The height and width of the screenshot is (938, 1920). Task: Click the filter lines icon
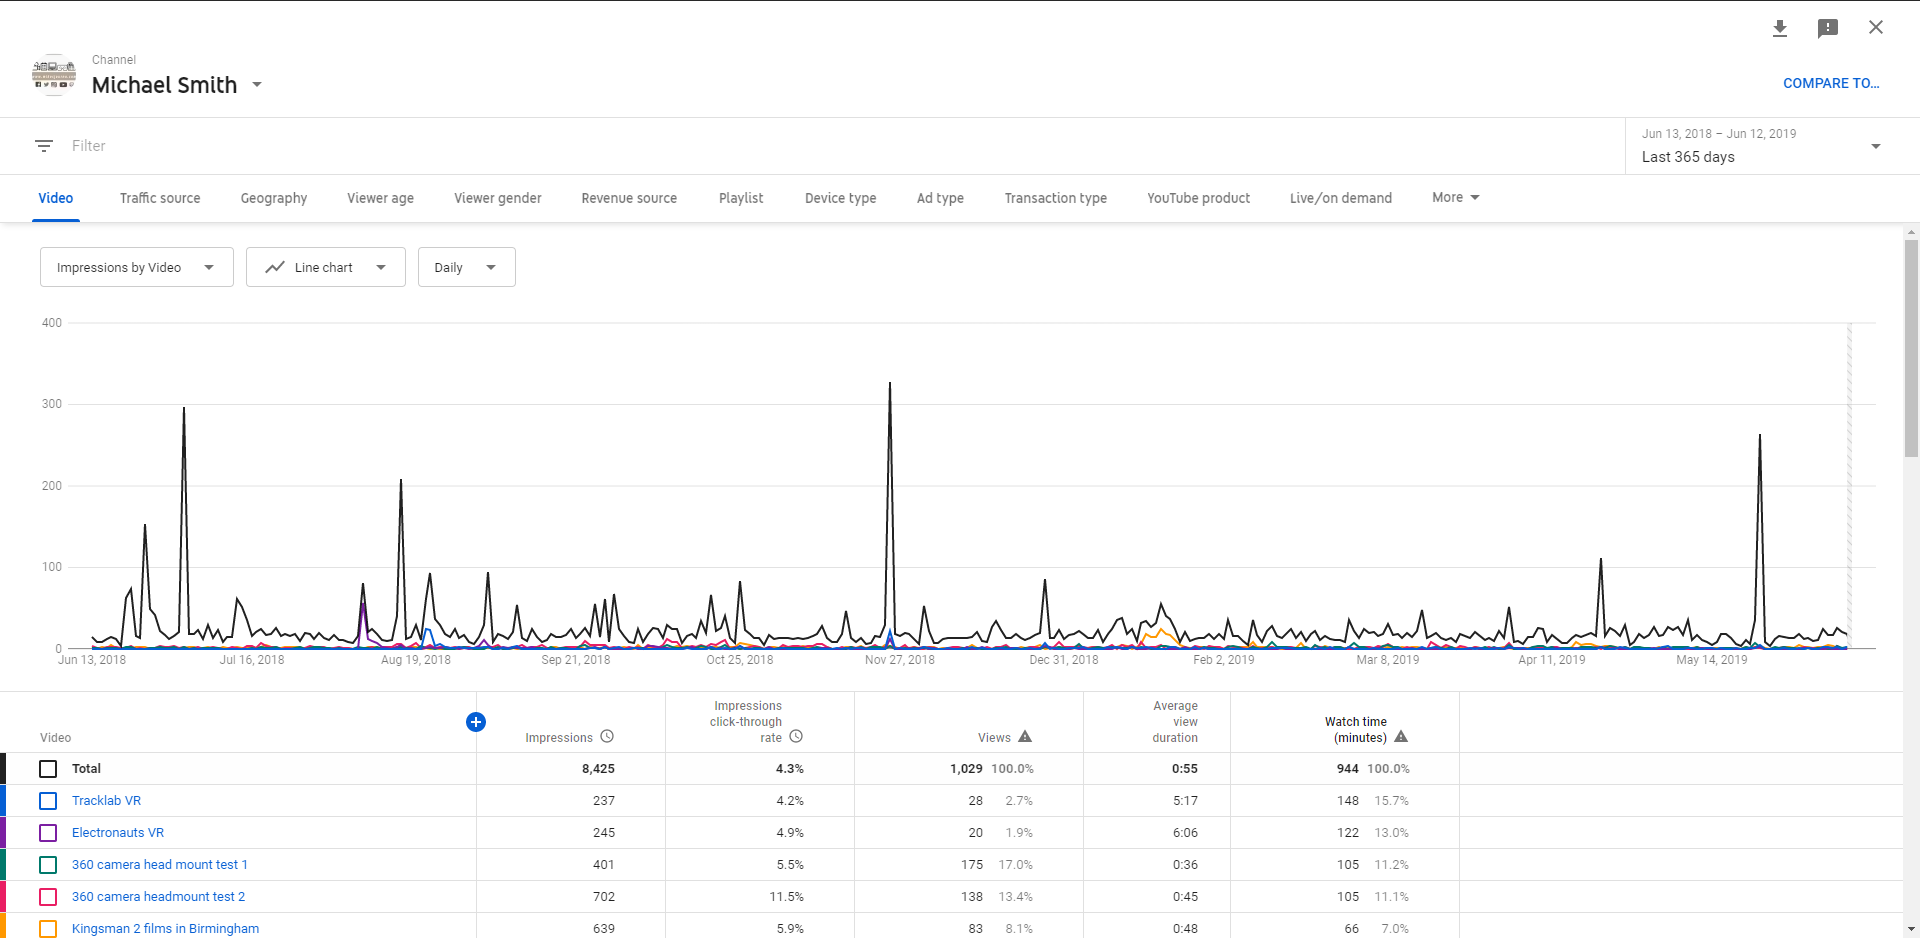click(x=44, y=146)
